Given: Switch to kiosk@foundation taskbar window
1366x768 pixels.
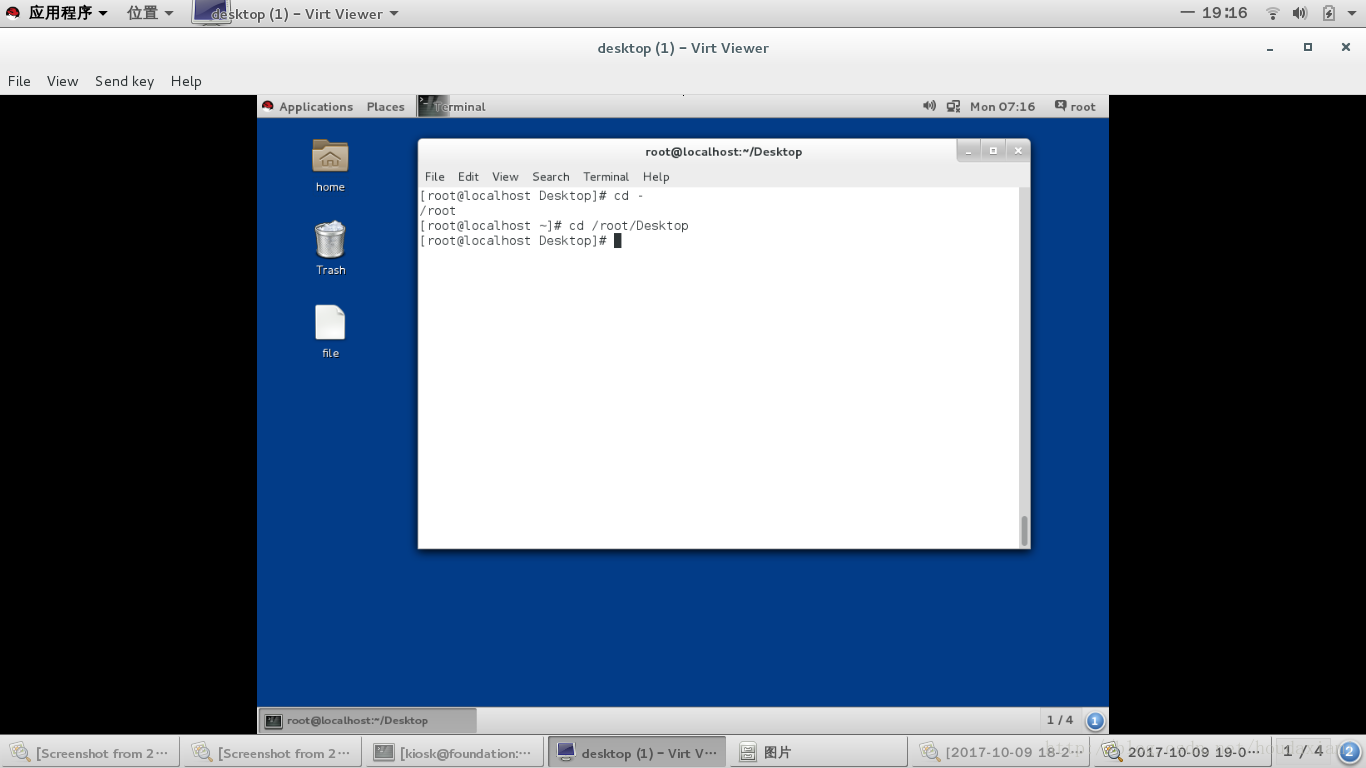Looking at the screenshot, I should pyautogui.click(x=455, y=752).
